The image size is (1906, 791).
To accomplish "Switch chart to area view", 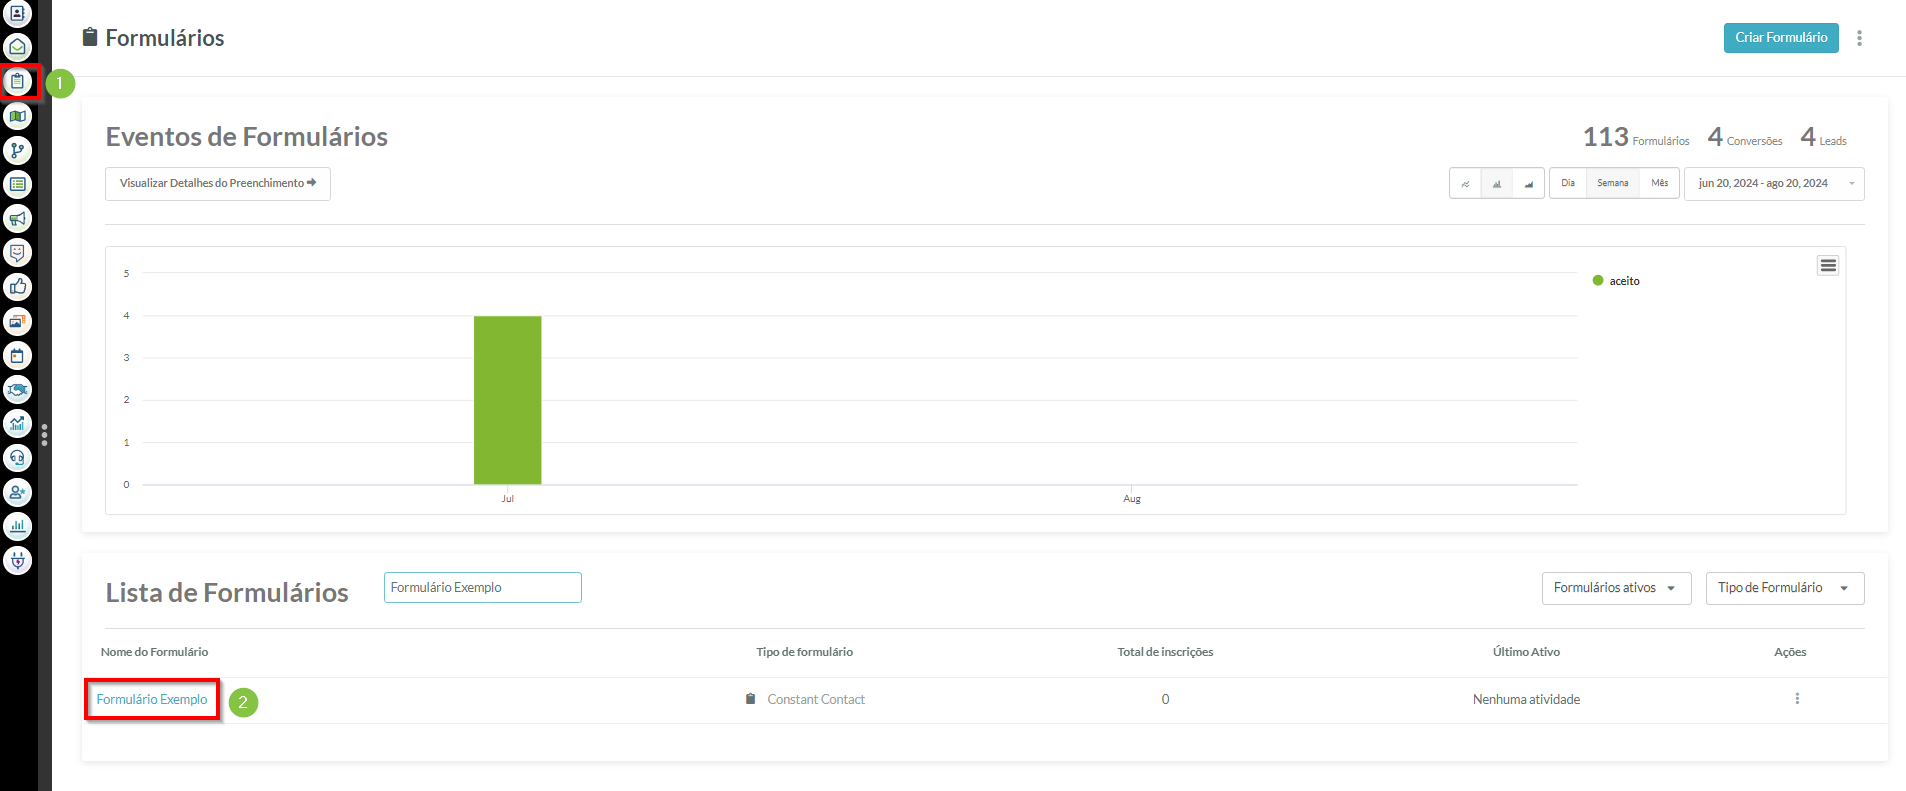I will [x=1528, y=184].
